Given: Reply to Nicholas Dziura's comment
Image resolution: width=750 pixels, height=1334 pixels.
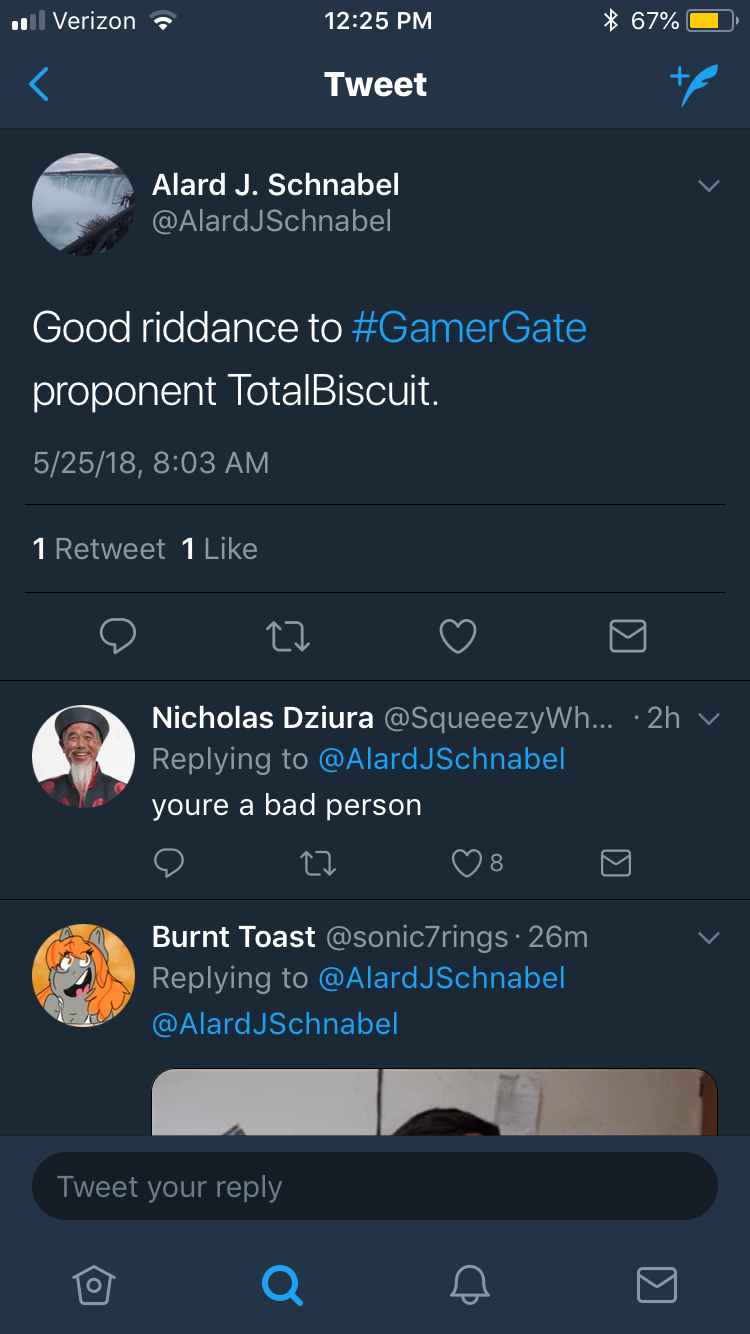Looking at the screenshot, I should [169, 863].
